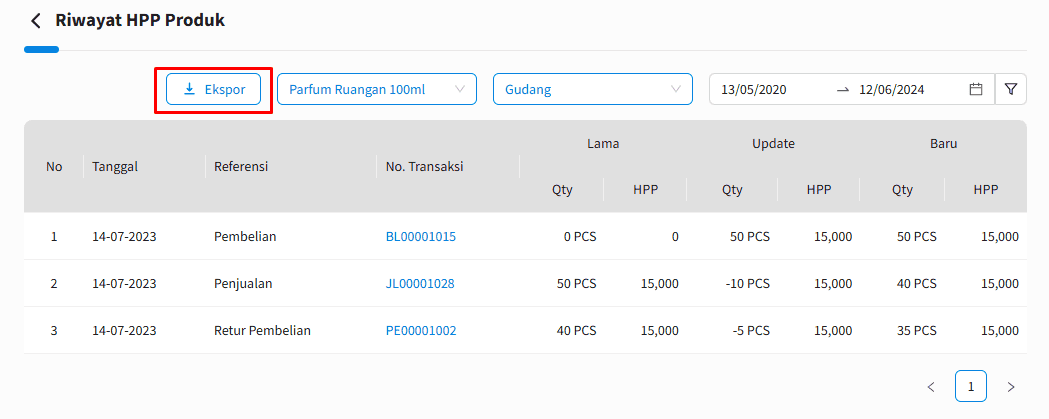The width and height of the screenshot is (1049, 419).
Task: Expand the Parfum Ruangan 100ml product dropdown
Action: coord(377,89)
